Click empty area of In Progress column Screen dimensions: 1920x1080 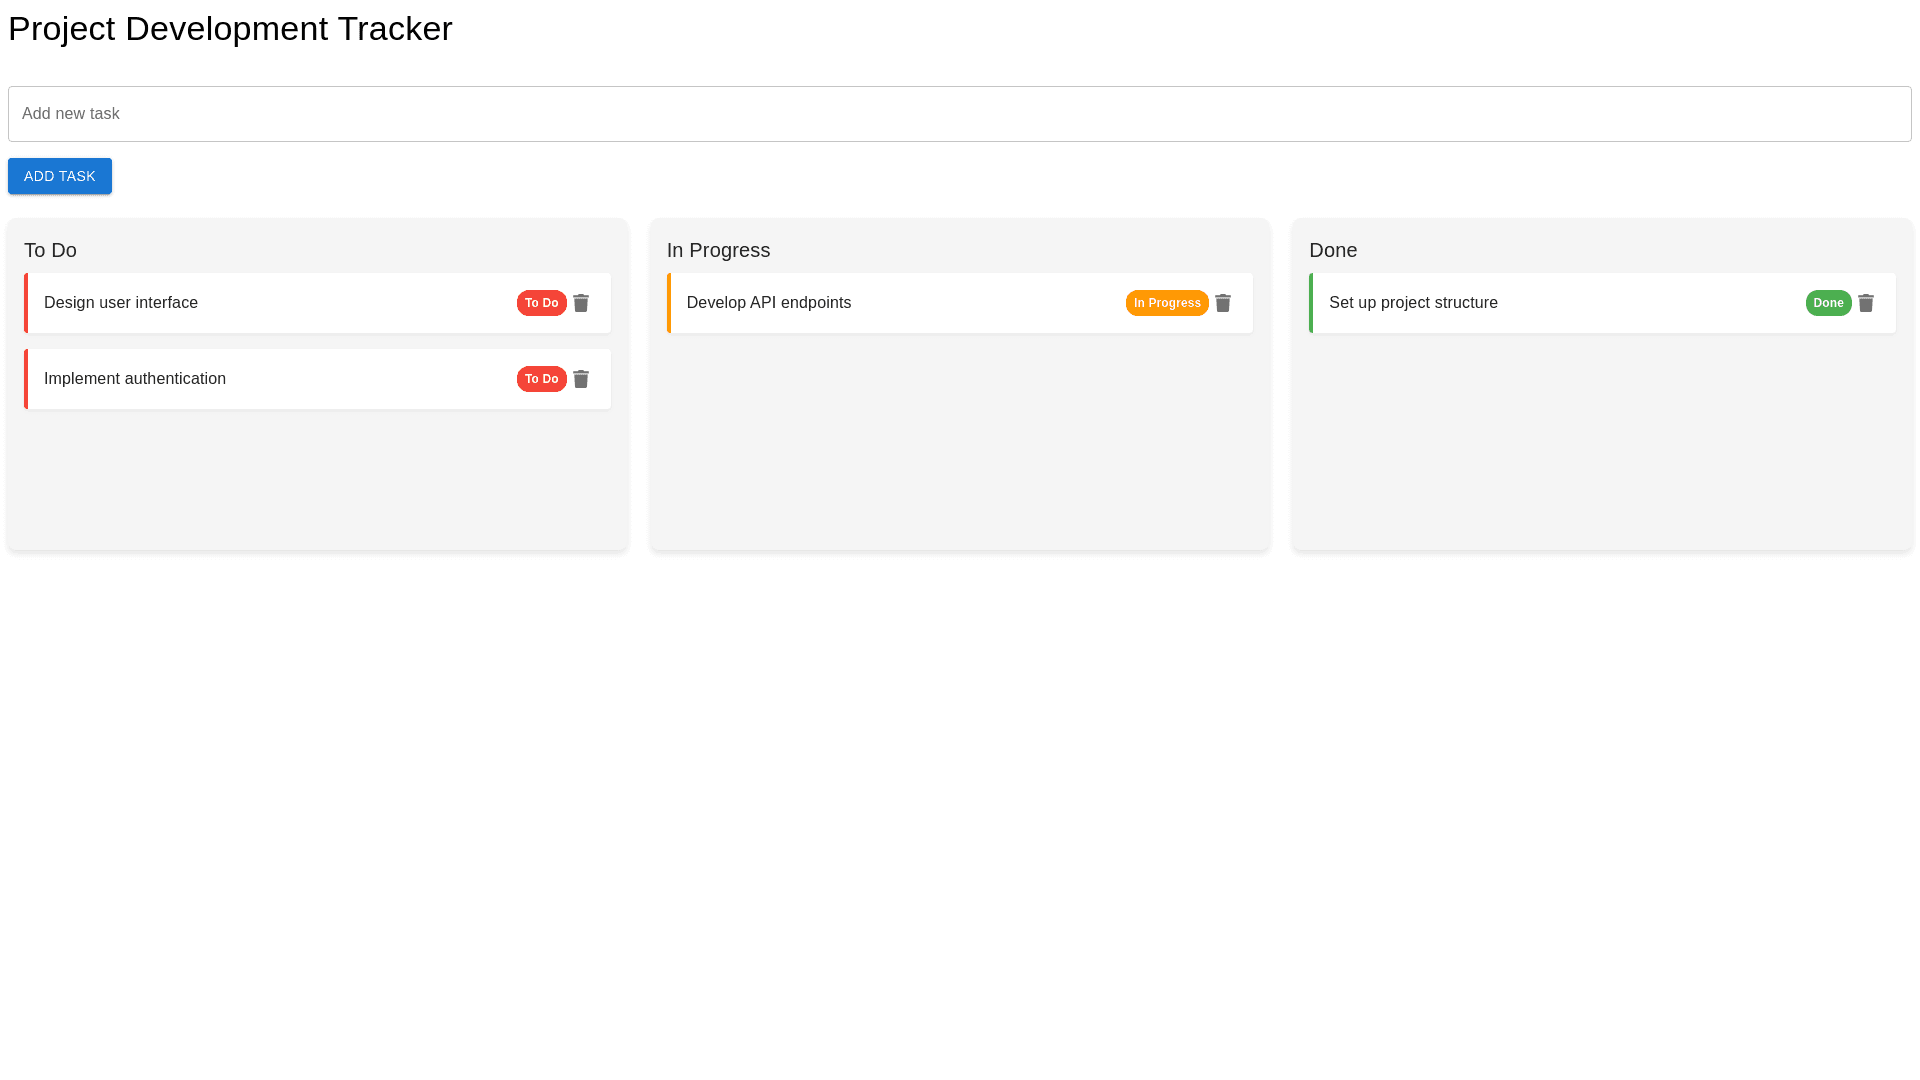(959, 450)
